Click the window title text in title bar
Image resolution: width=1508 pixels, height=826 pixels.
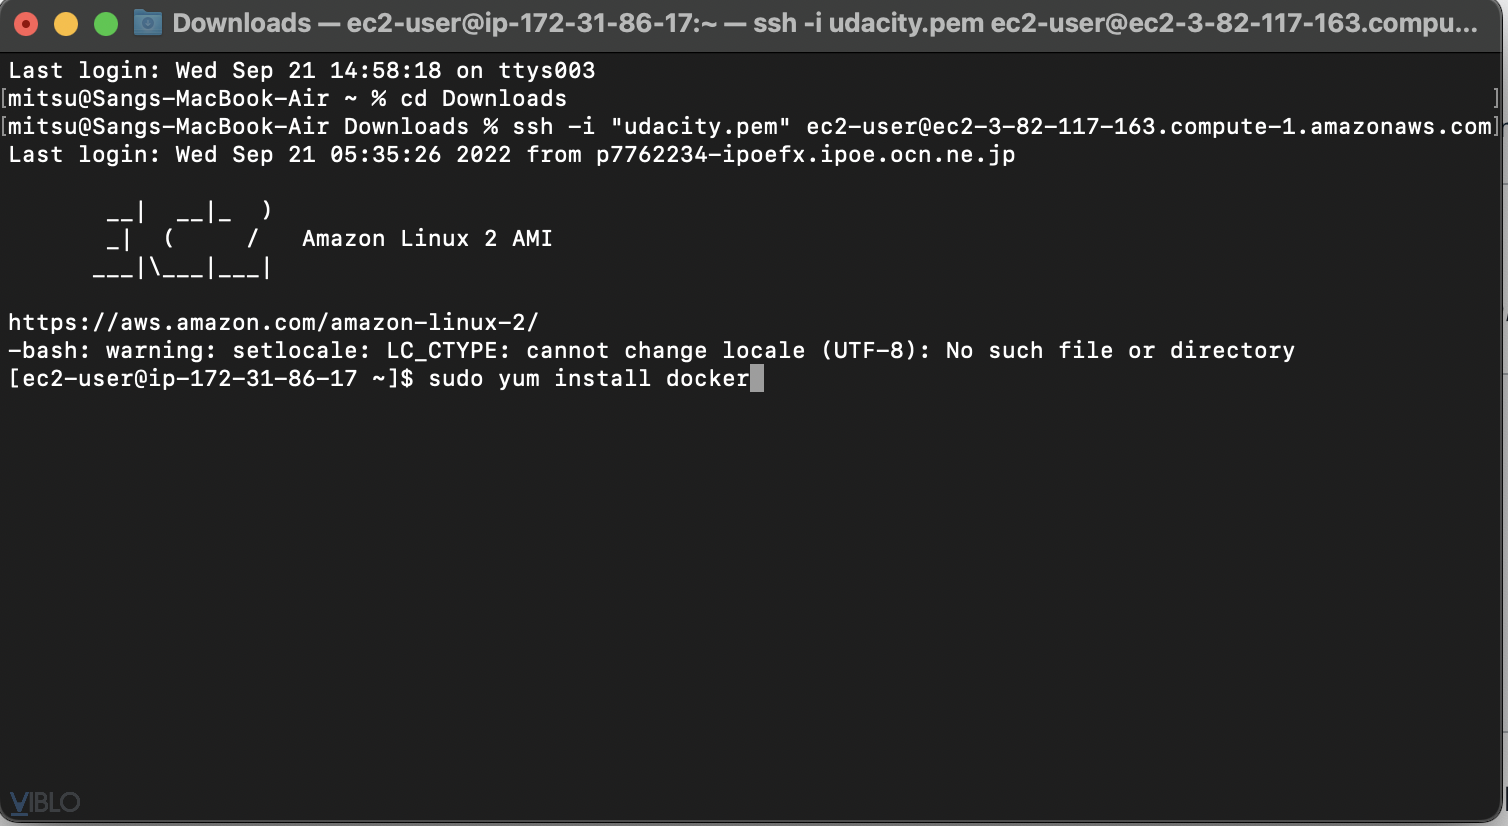(824, 23)
